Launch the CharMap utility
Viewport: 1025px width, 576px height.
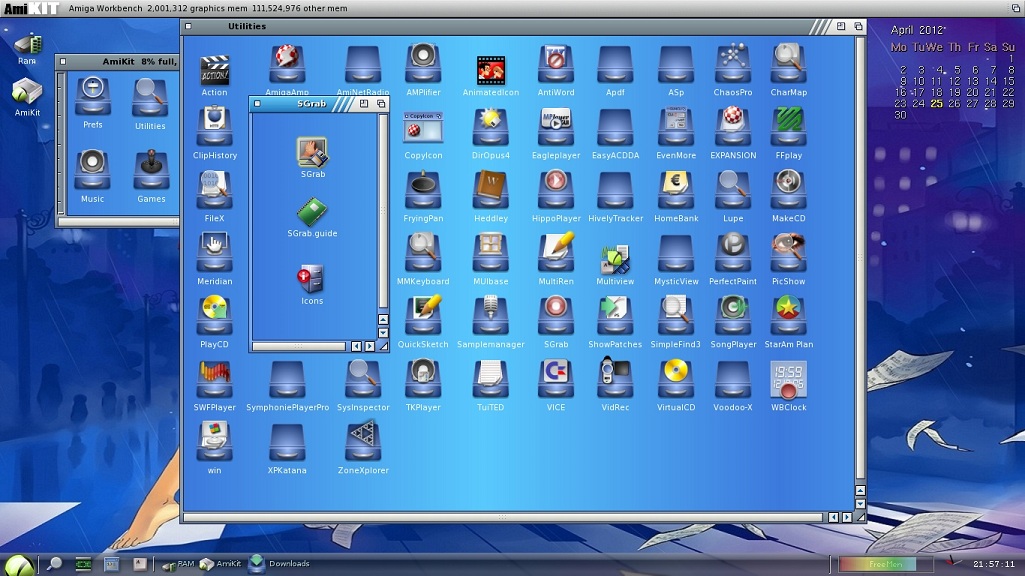point(788,64)
